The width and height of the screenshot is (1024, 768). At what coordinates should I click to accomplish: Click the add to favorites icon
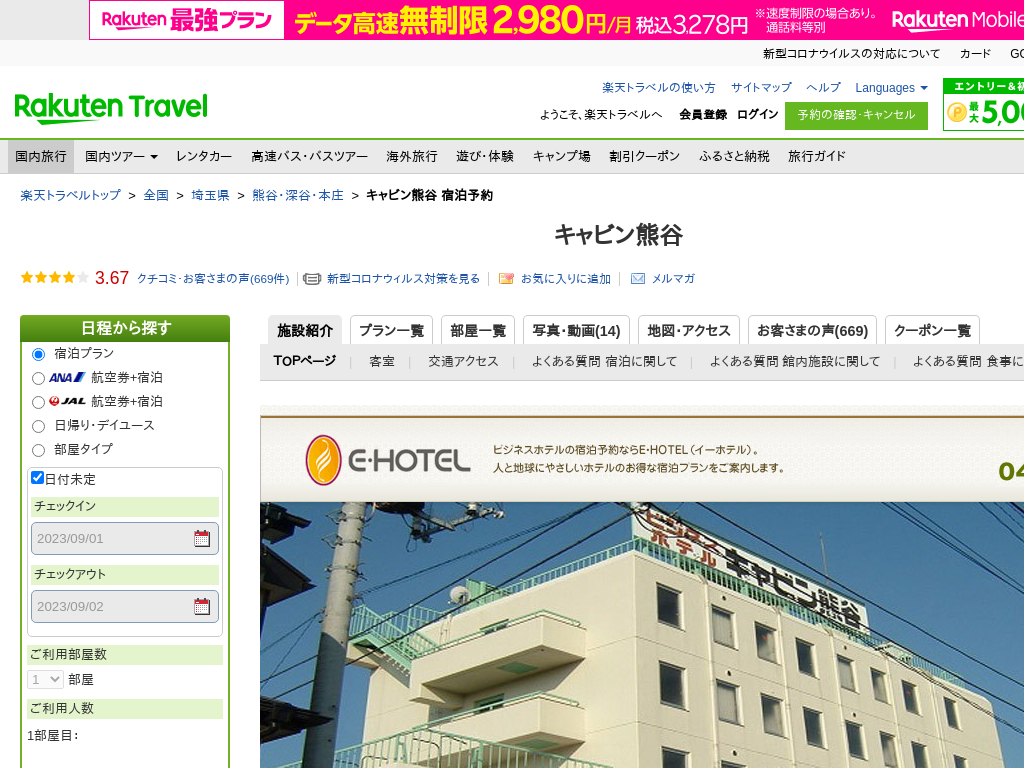(507, 279)
